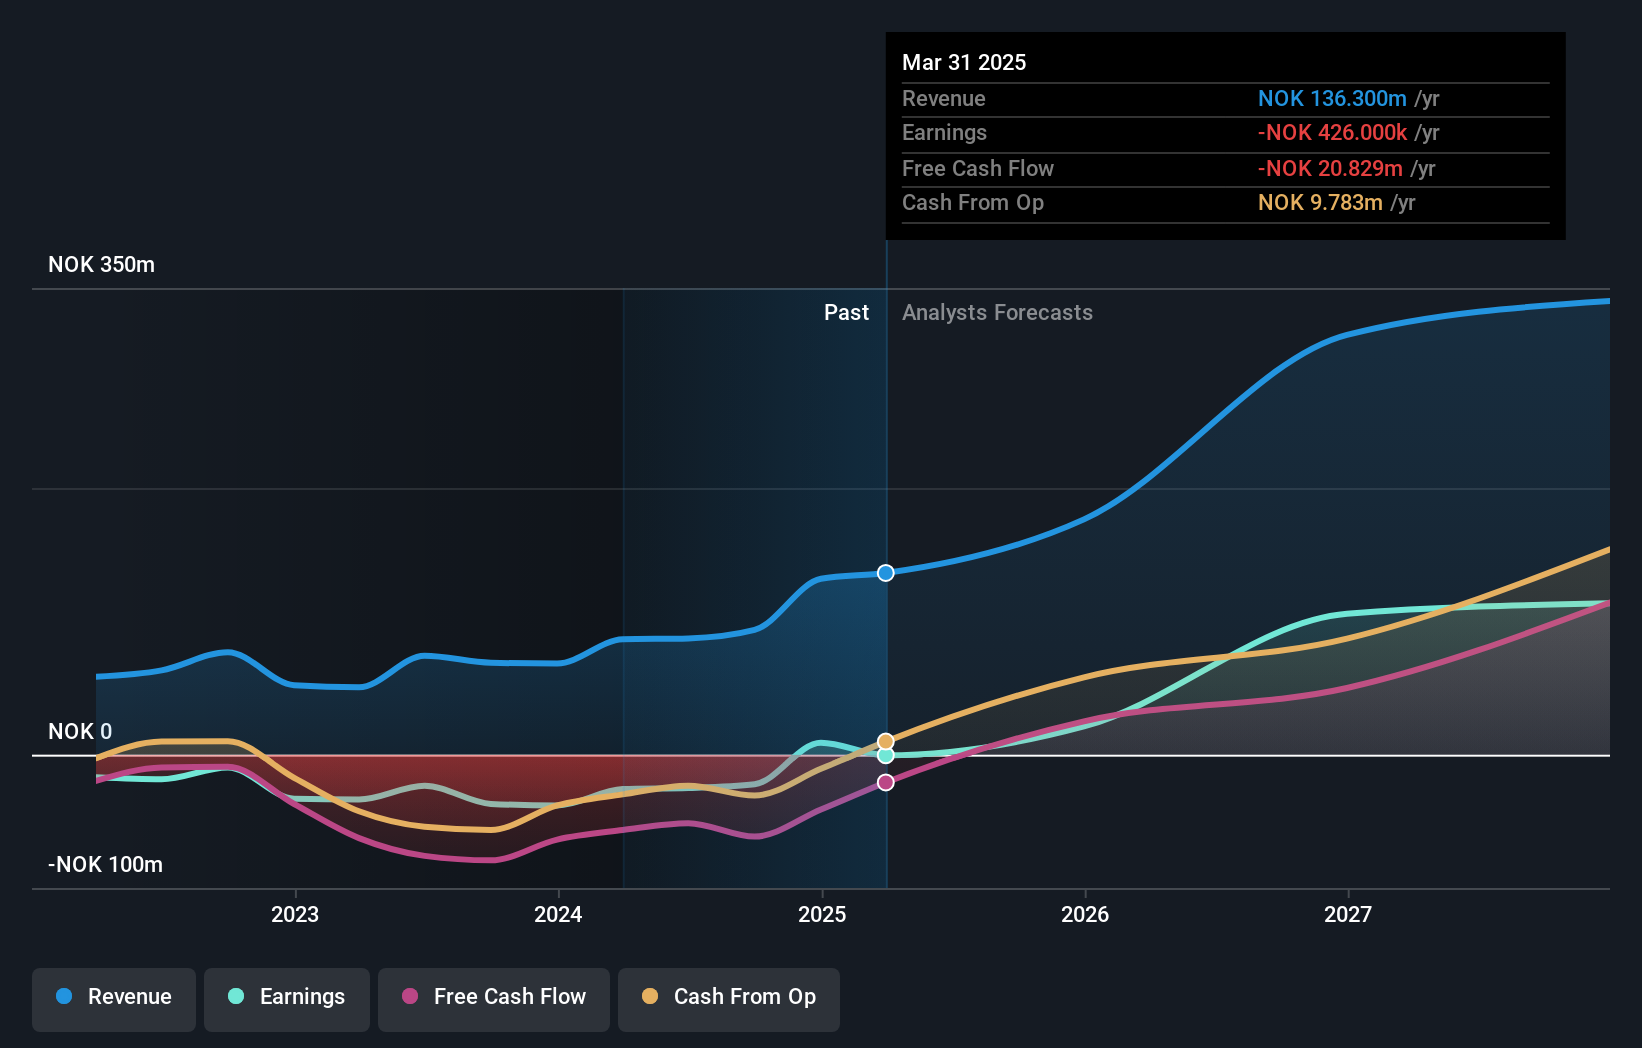Select the 2025 label on the time axis
1642x1048 pixels.
[x=821, y=913]
